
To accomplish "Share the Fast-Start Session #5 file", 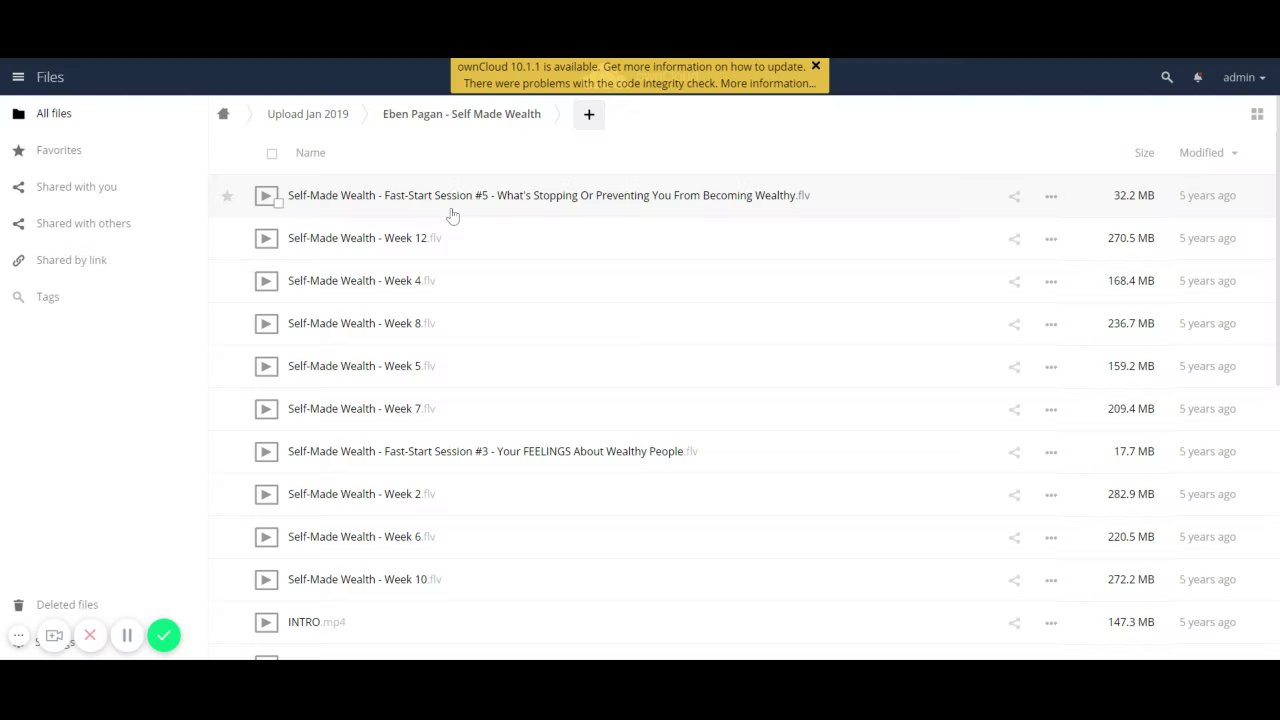I will pyautogui.click(x=1014, y=196).
